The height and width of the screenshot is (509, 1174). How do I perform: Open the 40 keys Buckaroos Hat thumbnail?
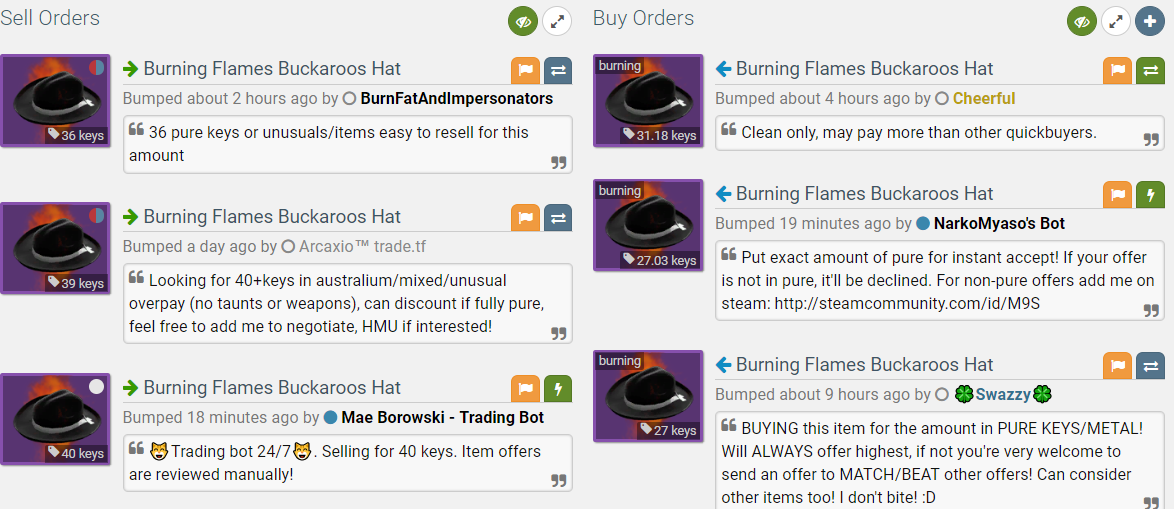coord(55,419)
